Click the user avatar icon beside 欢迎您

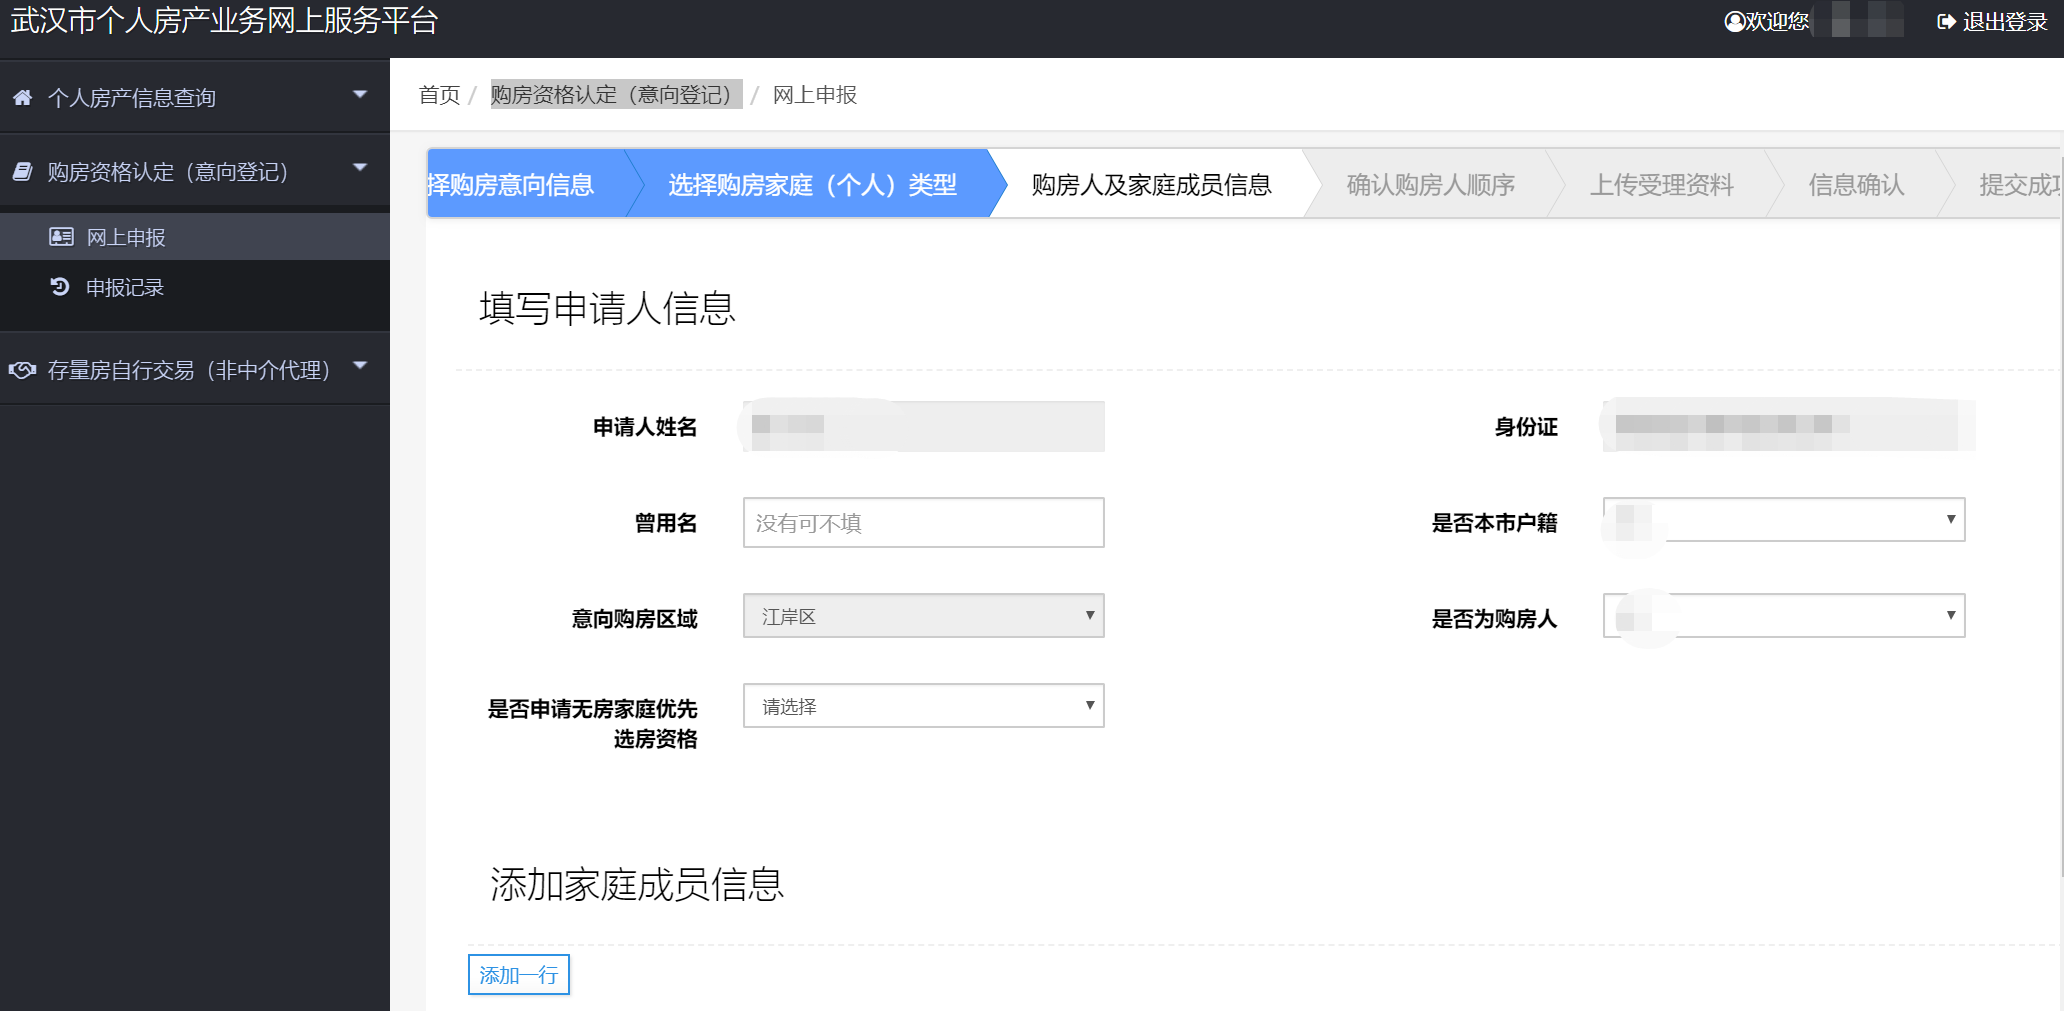click(x=1734, y=21)
